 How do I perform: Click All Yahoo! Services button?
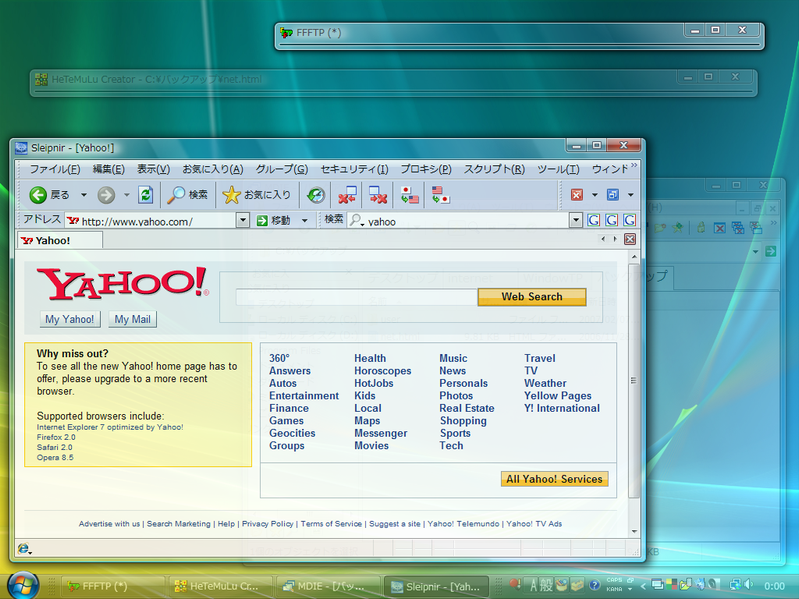[554, 479]
